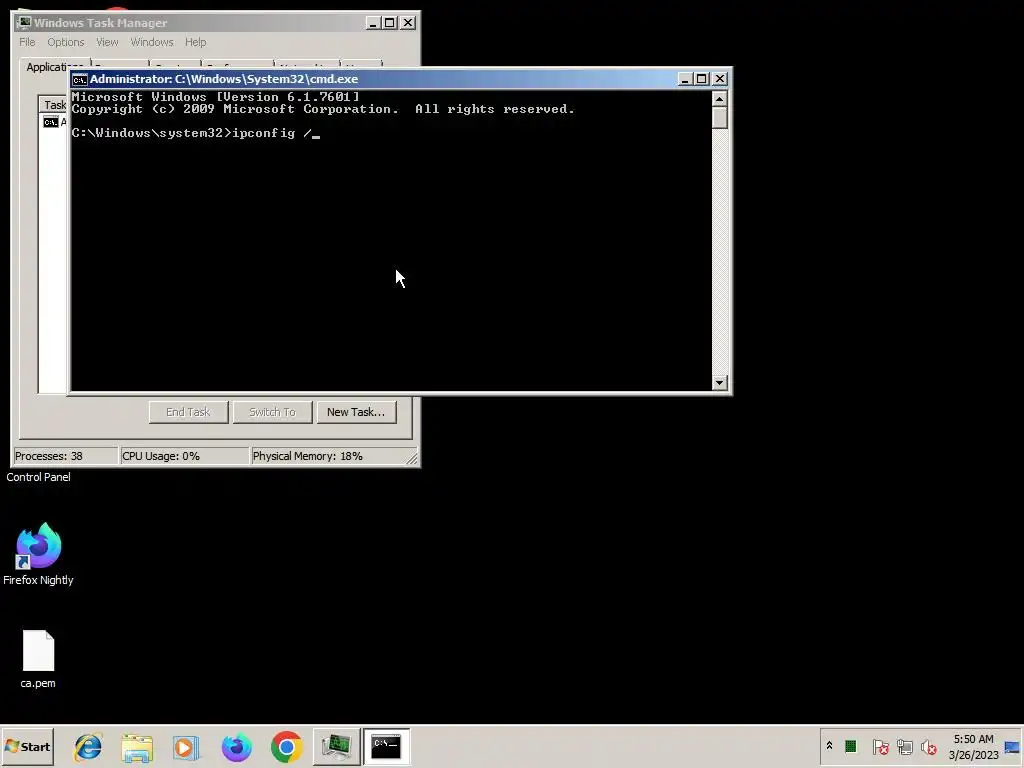Screen dimensions: 1024x768
Task: Minimize the Windows Task Manager window
Action: 373,23
